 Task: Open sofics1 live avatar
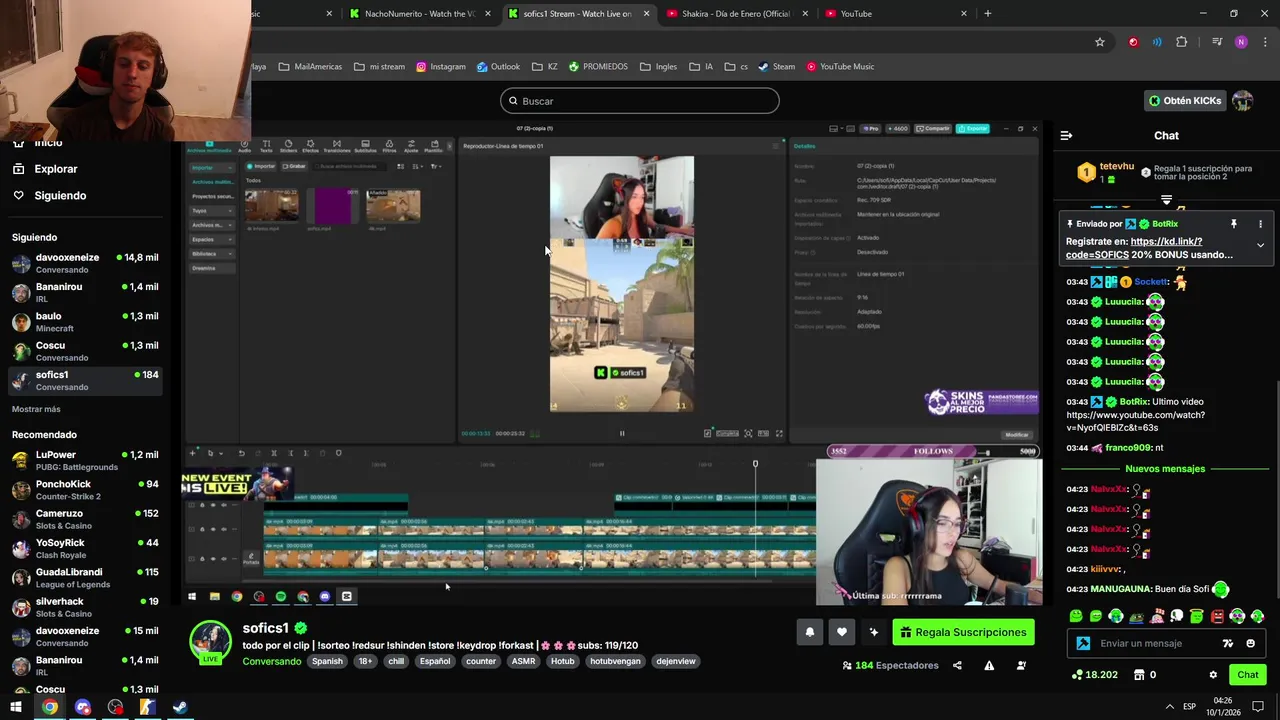click(x=210, y=642)
